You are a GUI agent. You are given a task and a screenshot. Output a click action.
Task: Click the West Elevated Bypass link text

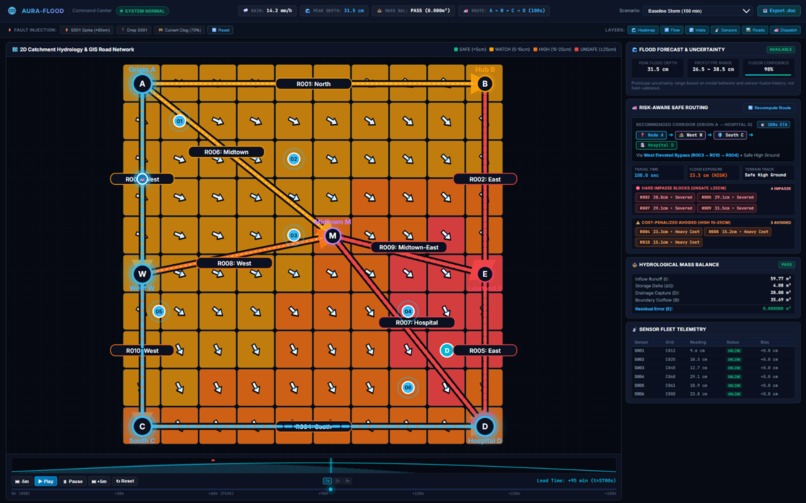click(691, 155)
